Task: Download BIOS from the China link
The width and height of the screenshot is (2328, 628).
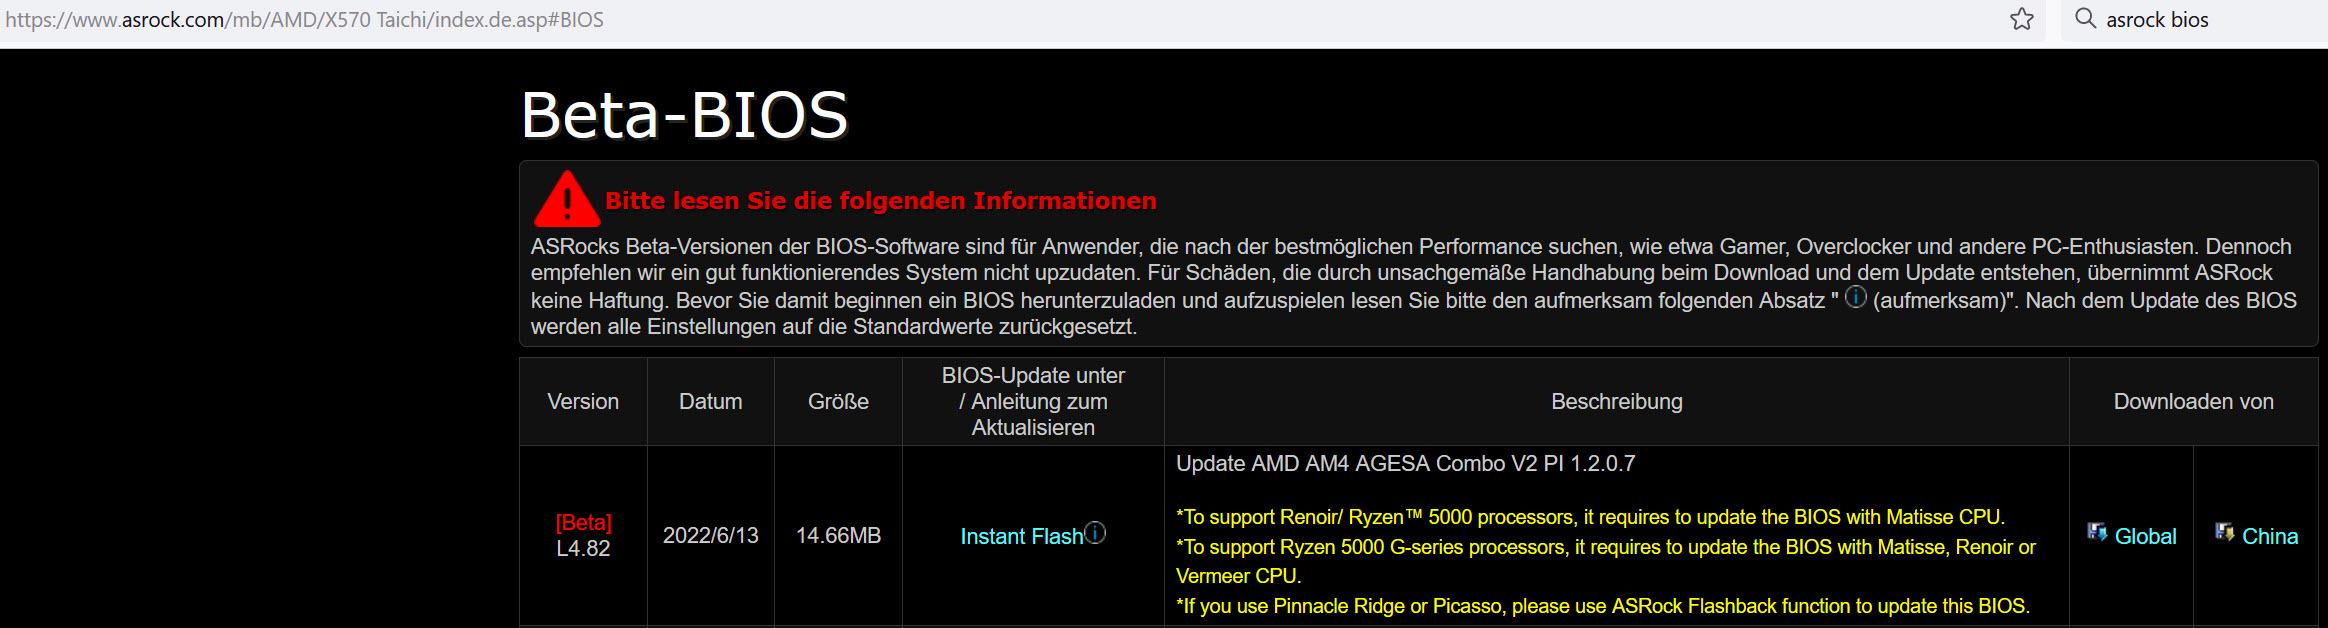Action: (2270, 536)
